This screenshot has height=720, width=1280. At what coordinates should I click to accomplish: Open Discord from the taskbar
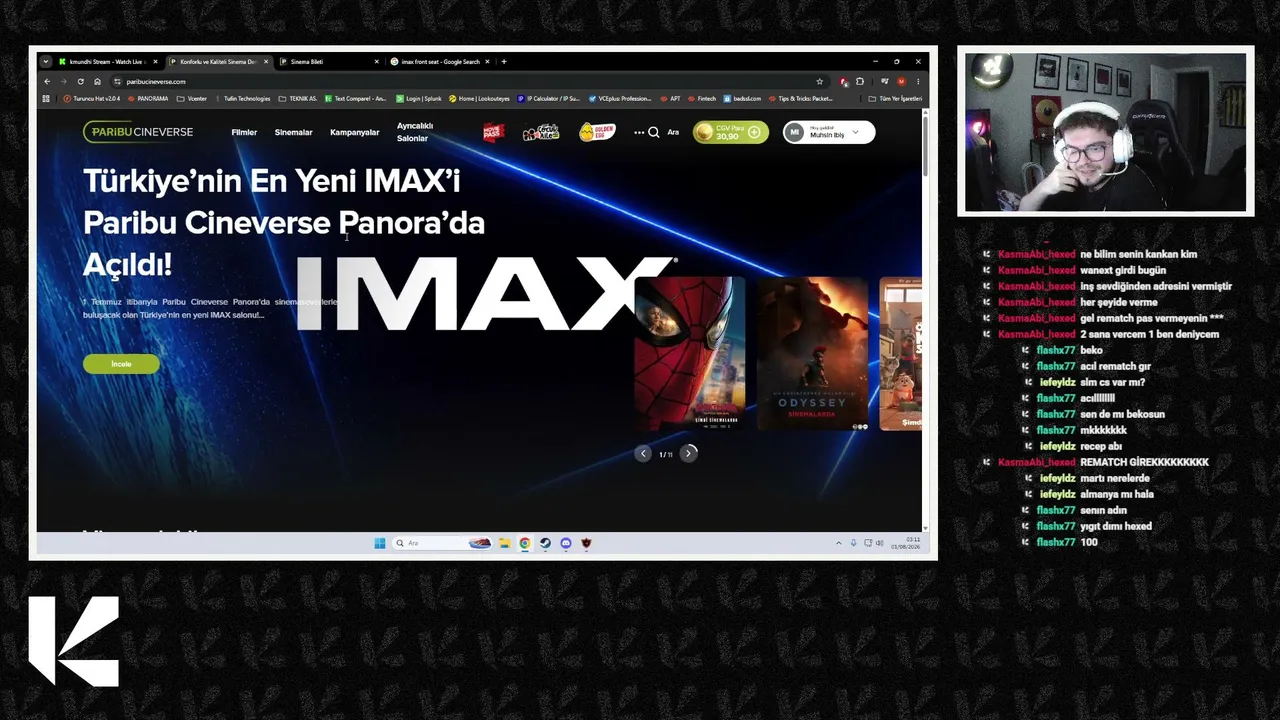coord(566,543)
